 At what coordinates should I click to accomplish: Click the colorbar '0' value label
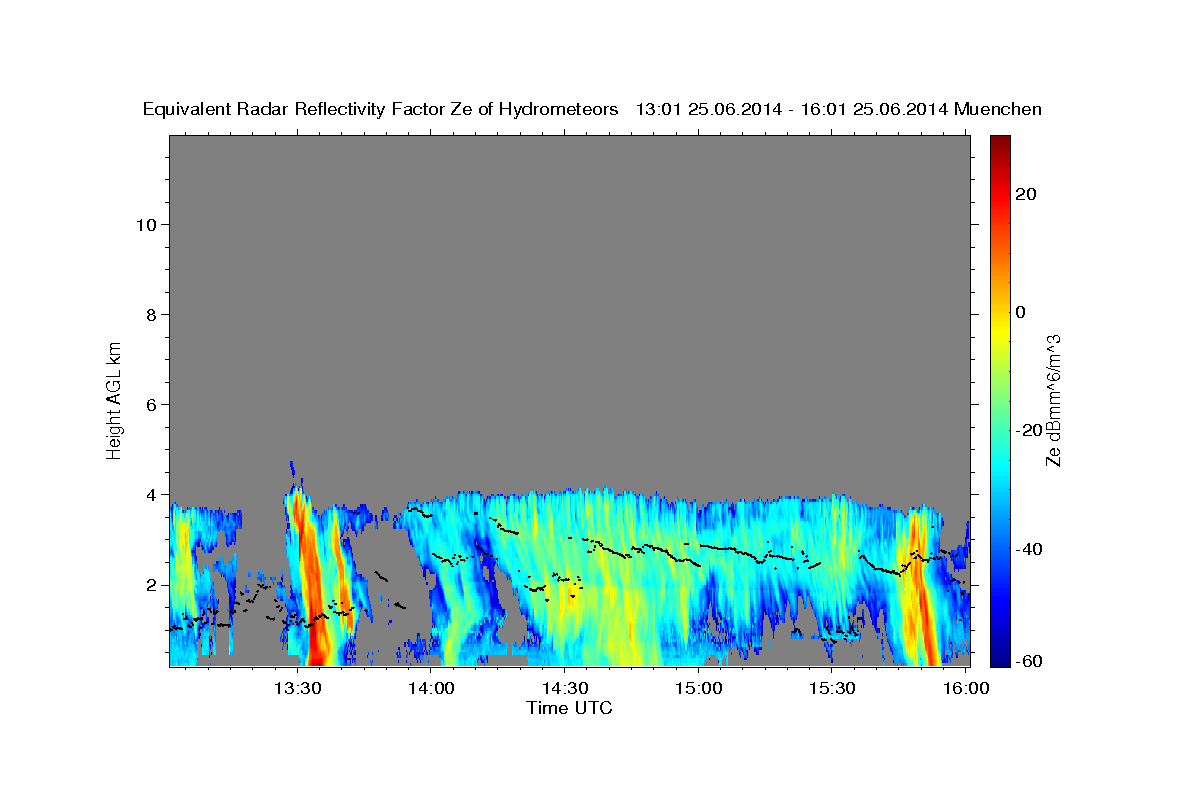pyautogui.click(x=1020, y=312)
